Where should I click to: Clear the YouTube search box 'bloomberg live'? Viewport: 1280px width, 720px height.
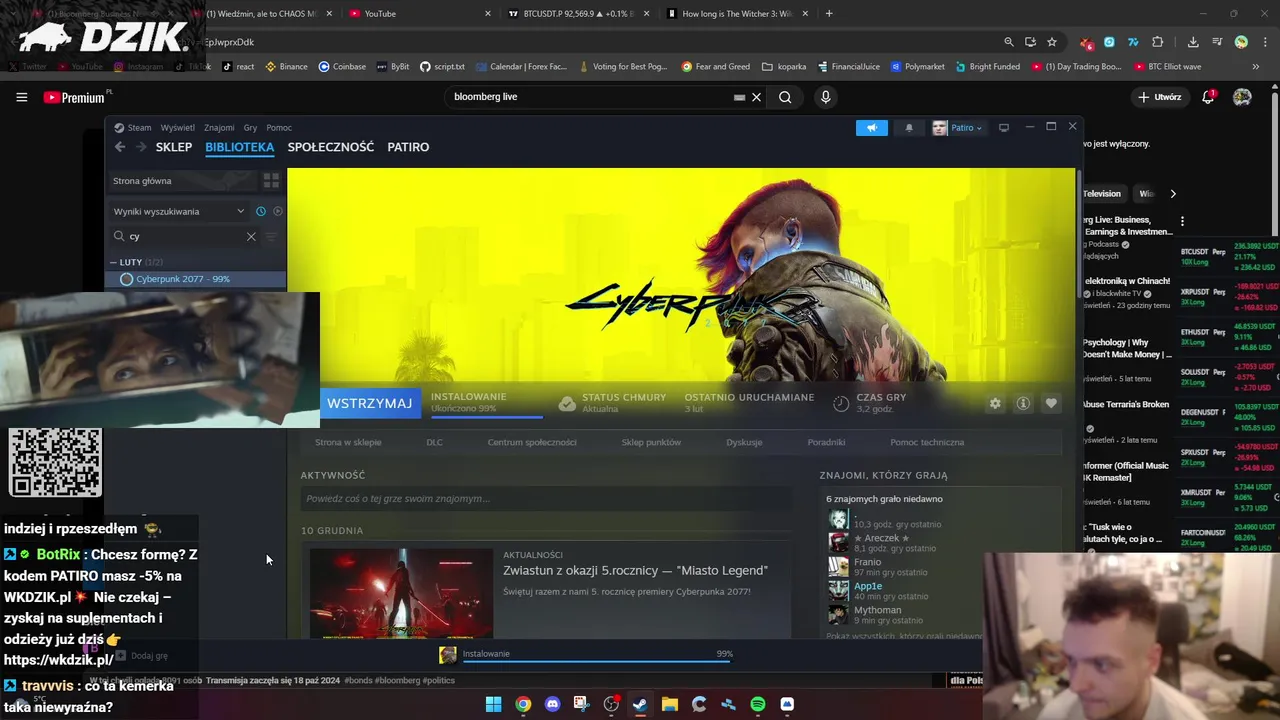coord(757,97)
